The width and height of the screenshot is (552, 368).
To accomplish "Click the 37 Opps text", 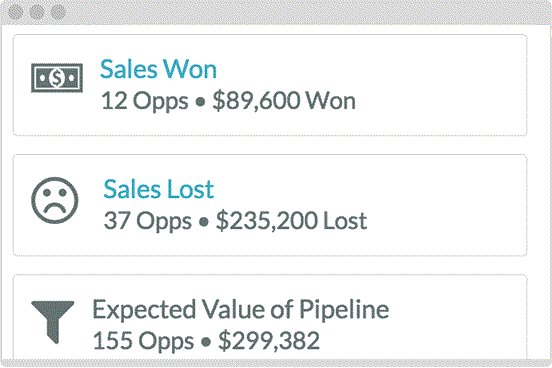I will 148,221.
